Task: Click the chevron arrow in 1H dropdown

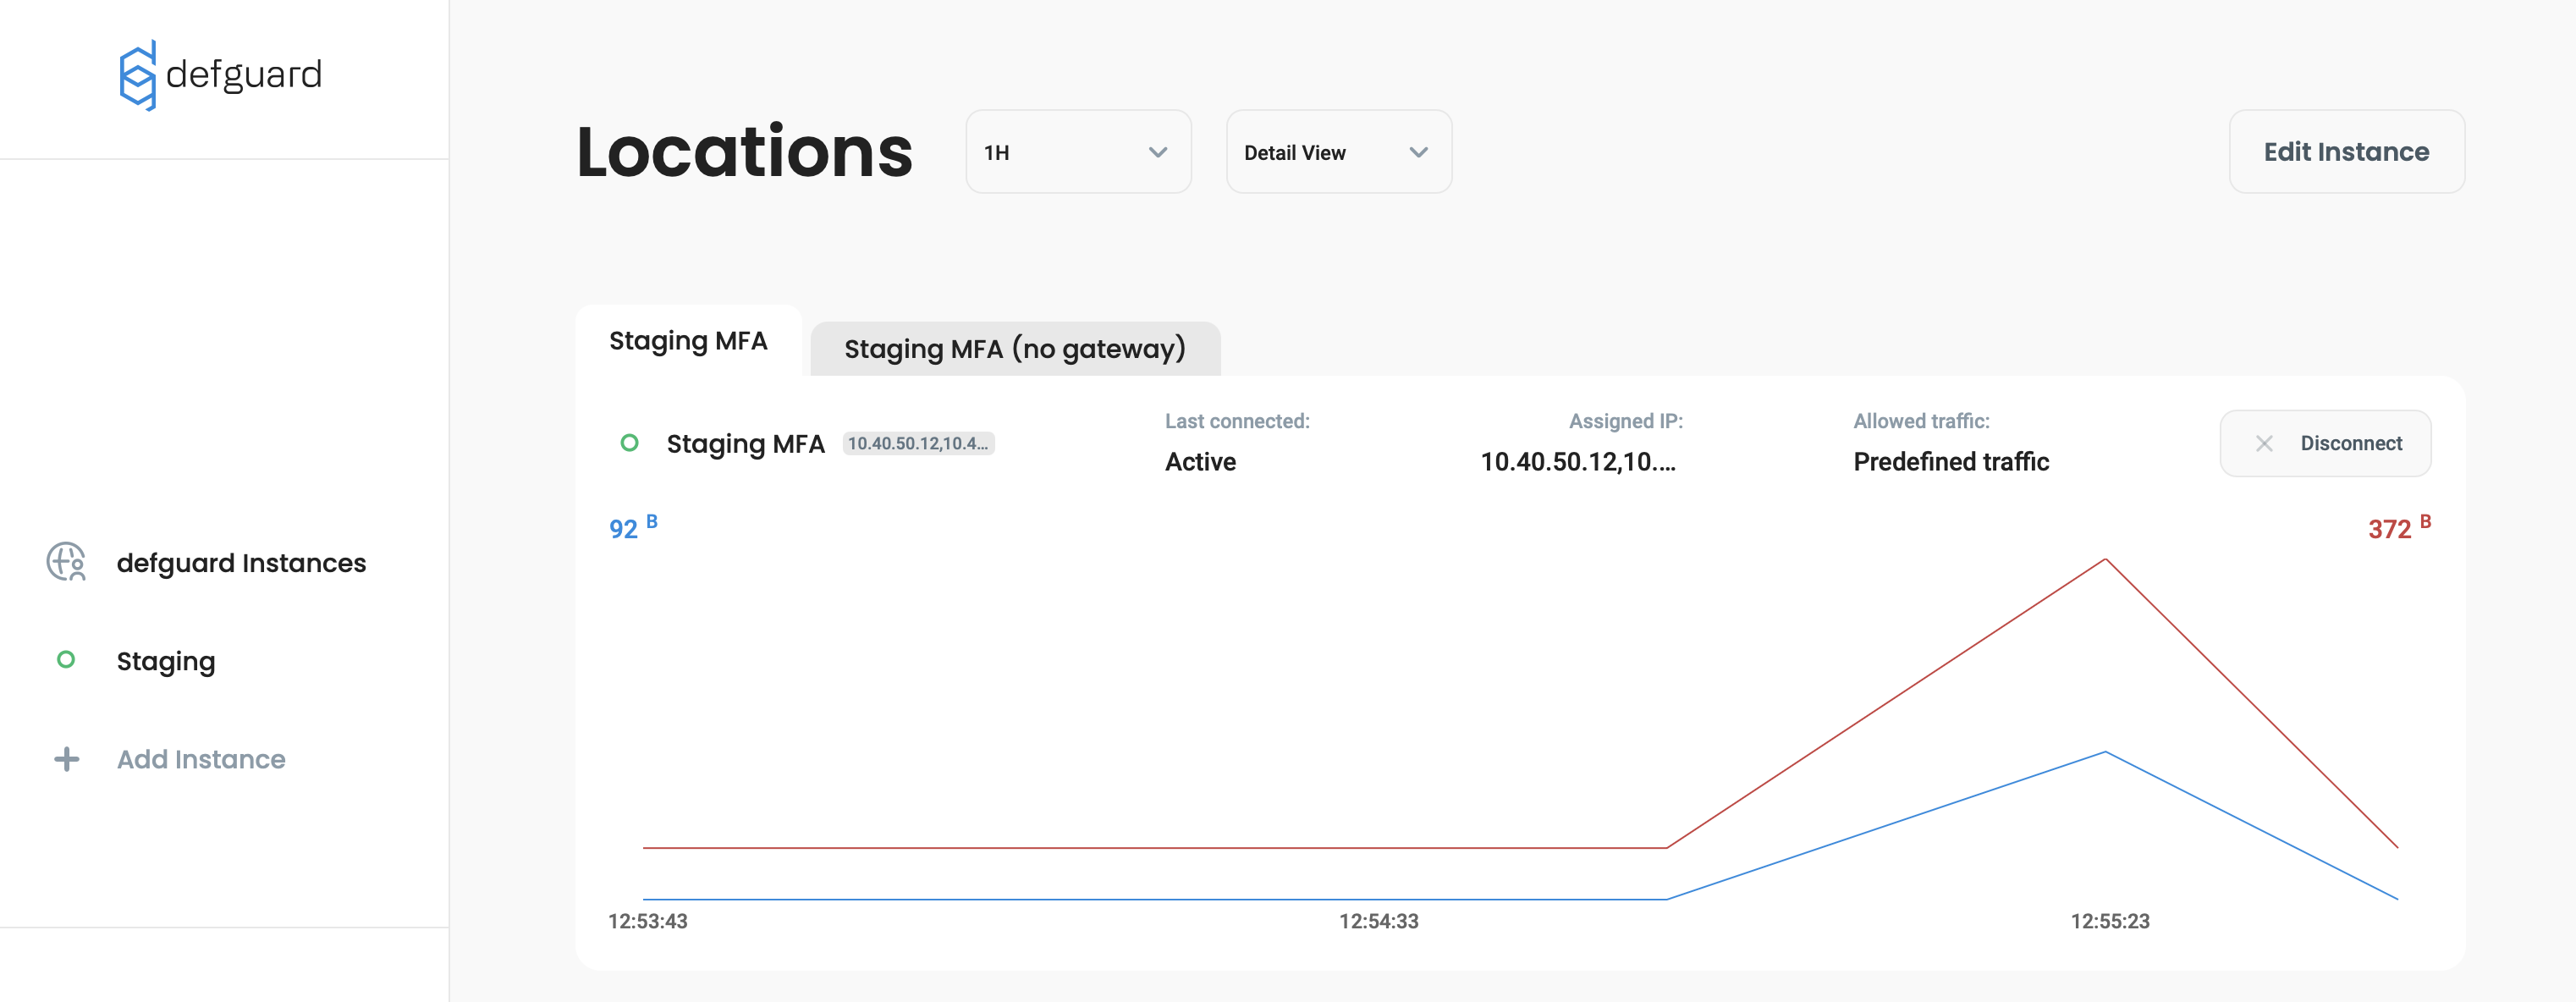Action: [1157, 153]
